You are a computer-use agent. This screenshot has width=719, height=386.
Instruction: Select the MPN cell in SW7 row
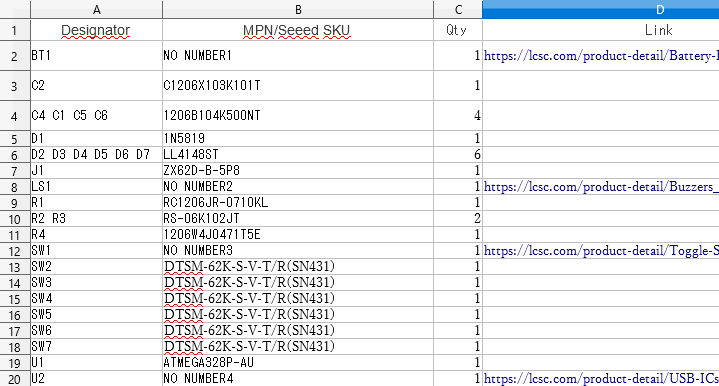[298, 347]
